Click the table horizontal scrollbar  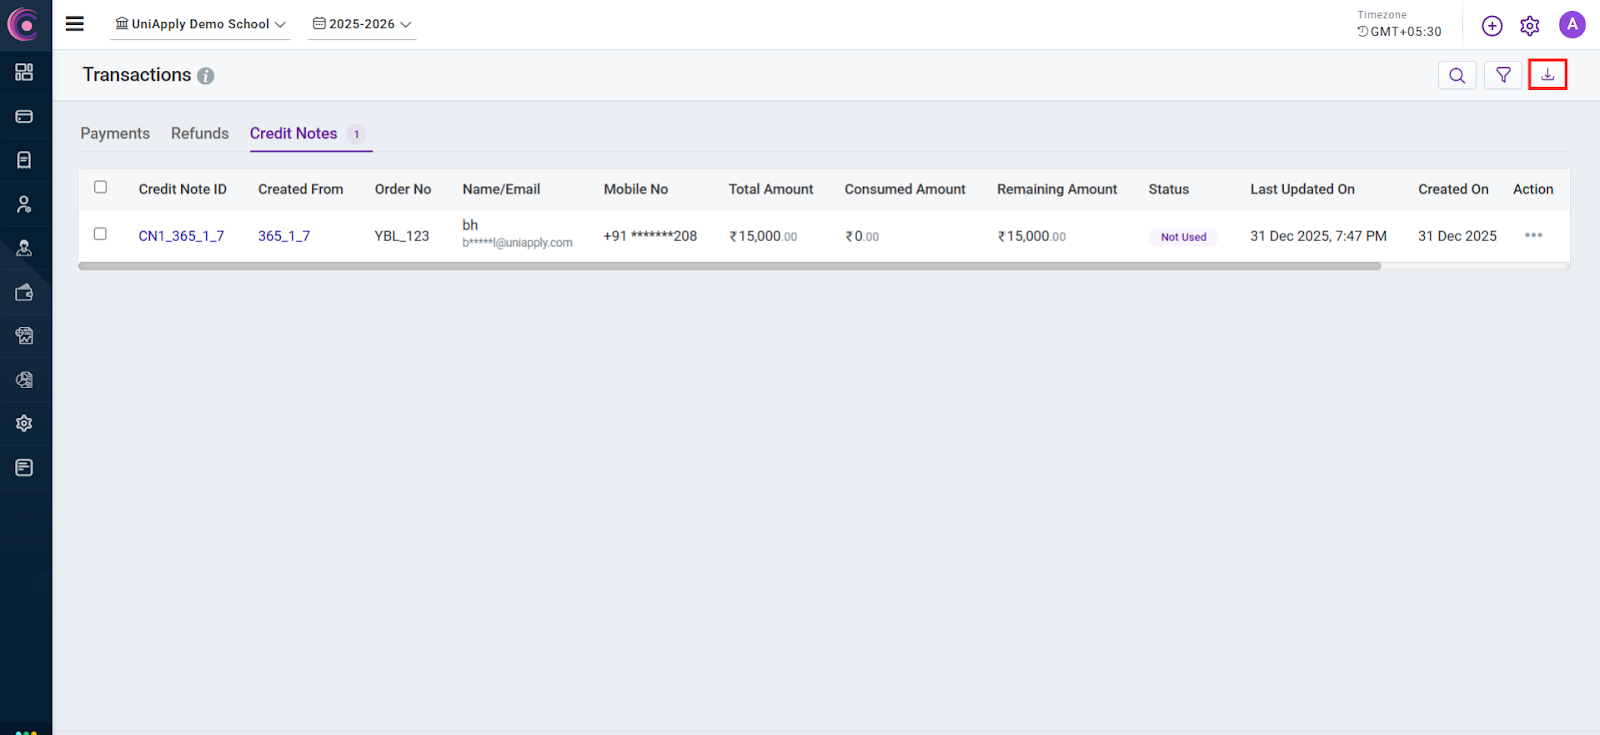[729, 266]
